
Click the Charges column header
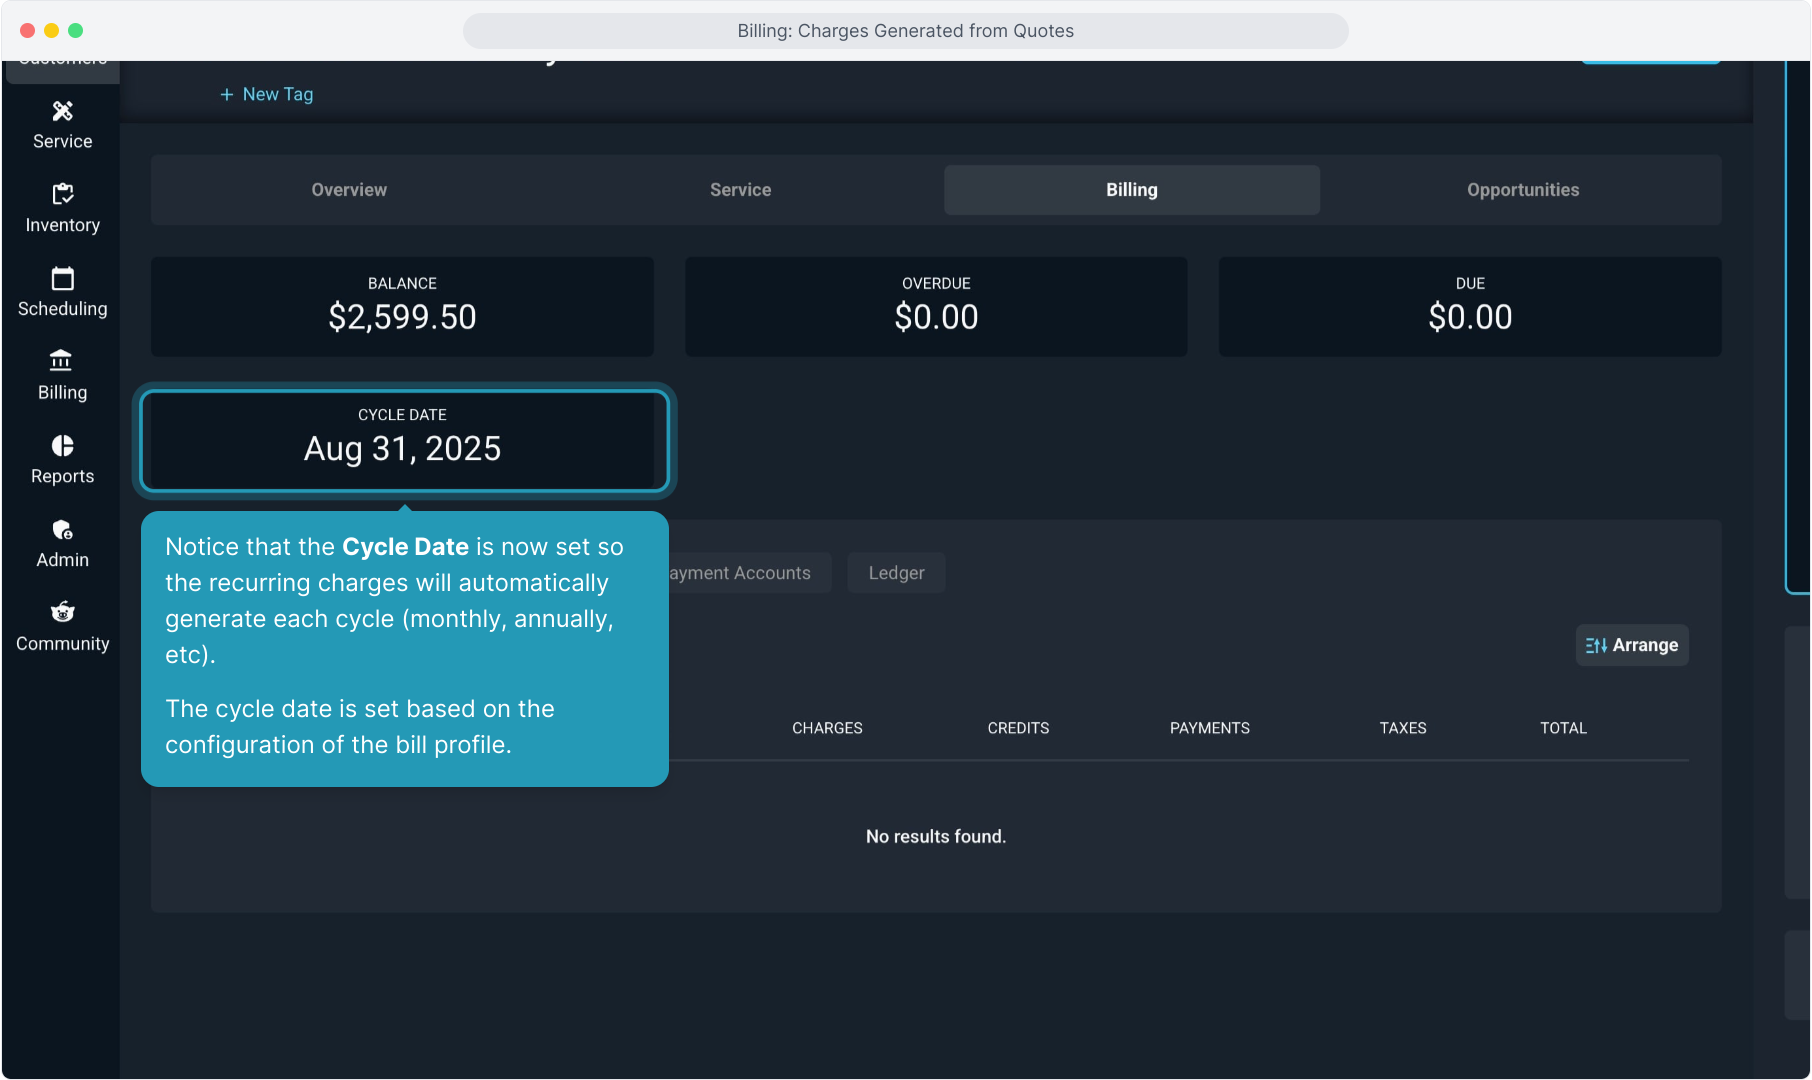tap(827, 728)
